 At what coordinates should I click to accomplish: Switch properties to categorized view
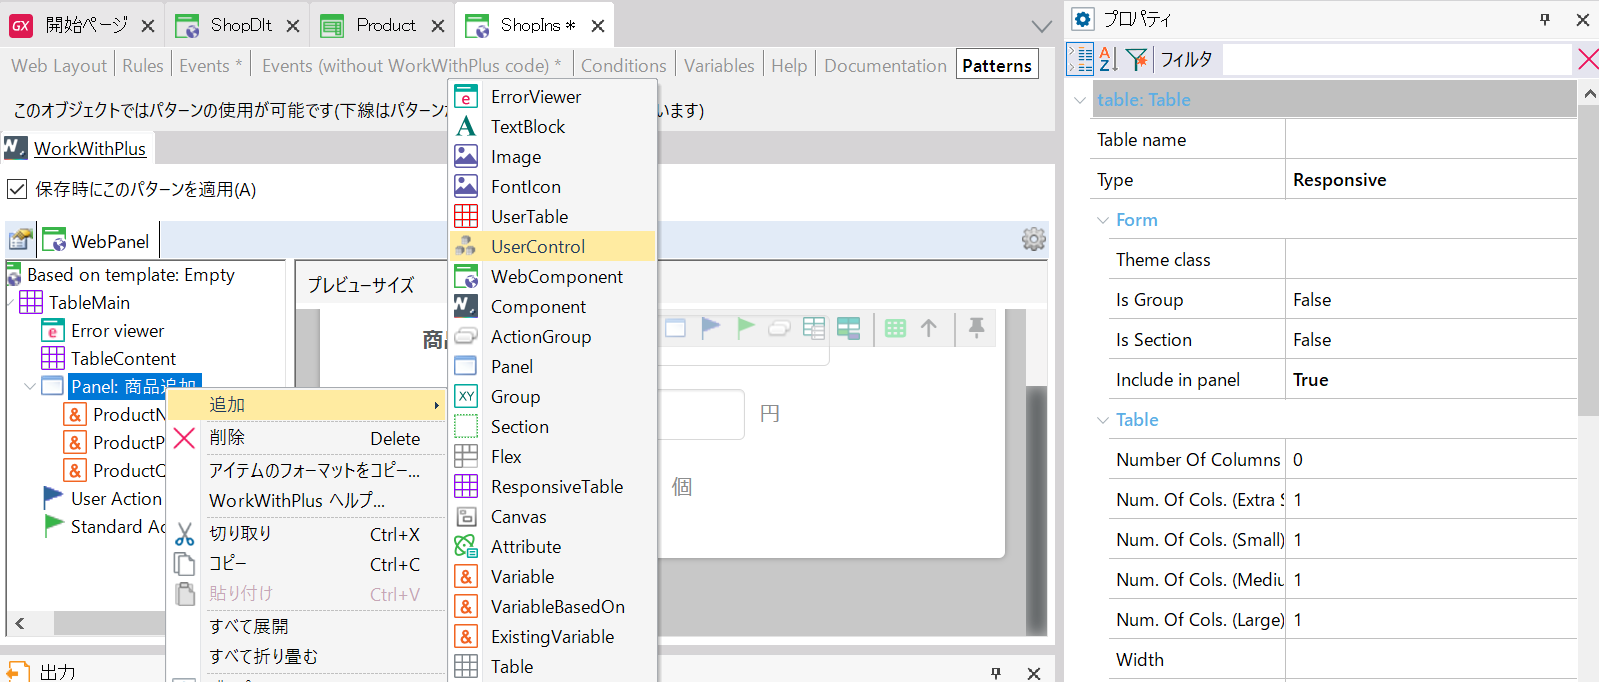click(x=1080, y=60)
